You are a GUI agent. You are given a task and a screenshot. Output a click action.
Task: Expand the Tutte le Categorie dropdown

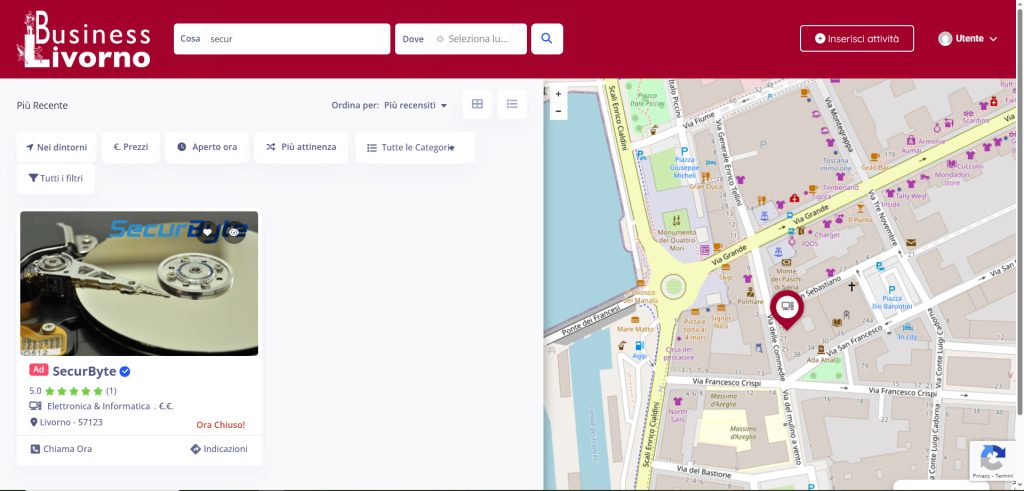click(415, 147)
